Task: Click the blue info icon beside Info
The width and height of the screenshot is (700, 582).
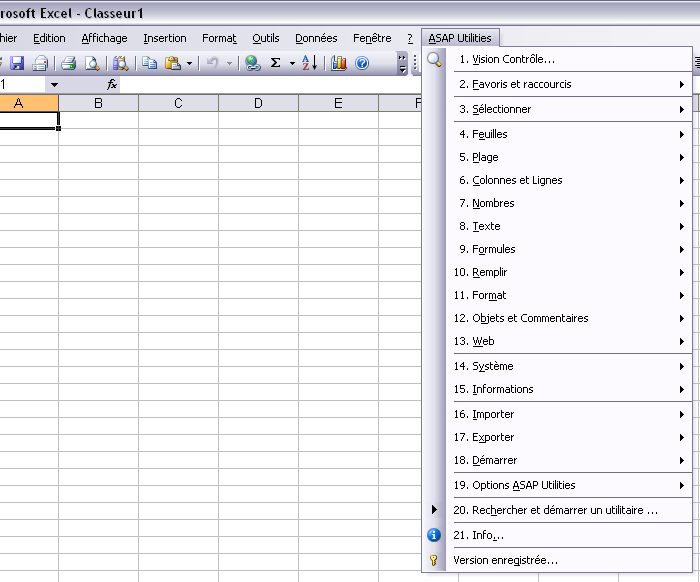Action: pos(434,535)
